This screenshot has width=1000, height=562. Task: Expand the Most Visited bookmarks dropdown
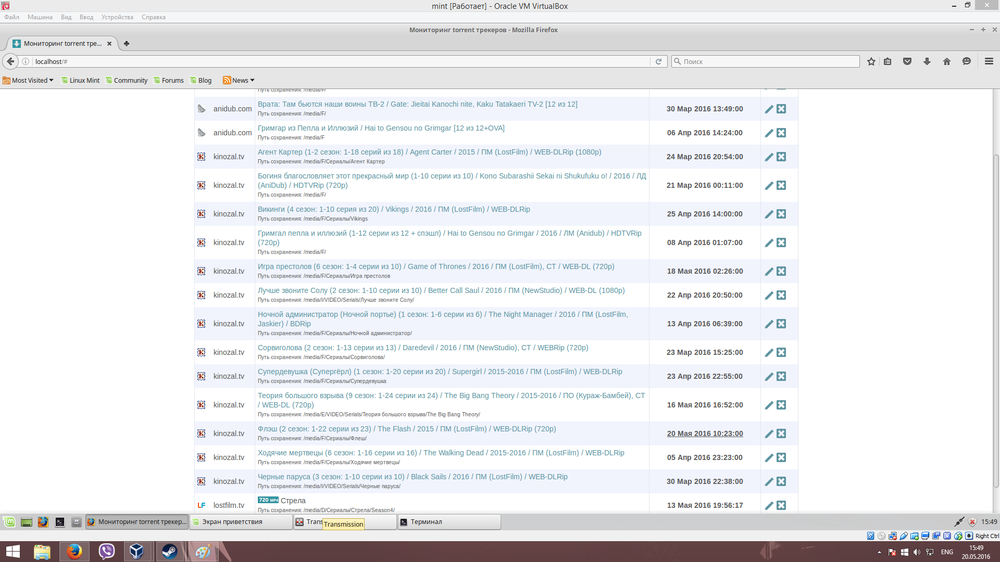(x=29, y=80)
